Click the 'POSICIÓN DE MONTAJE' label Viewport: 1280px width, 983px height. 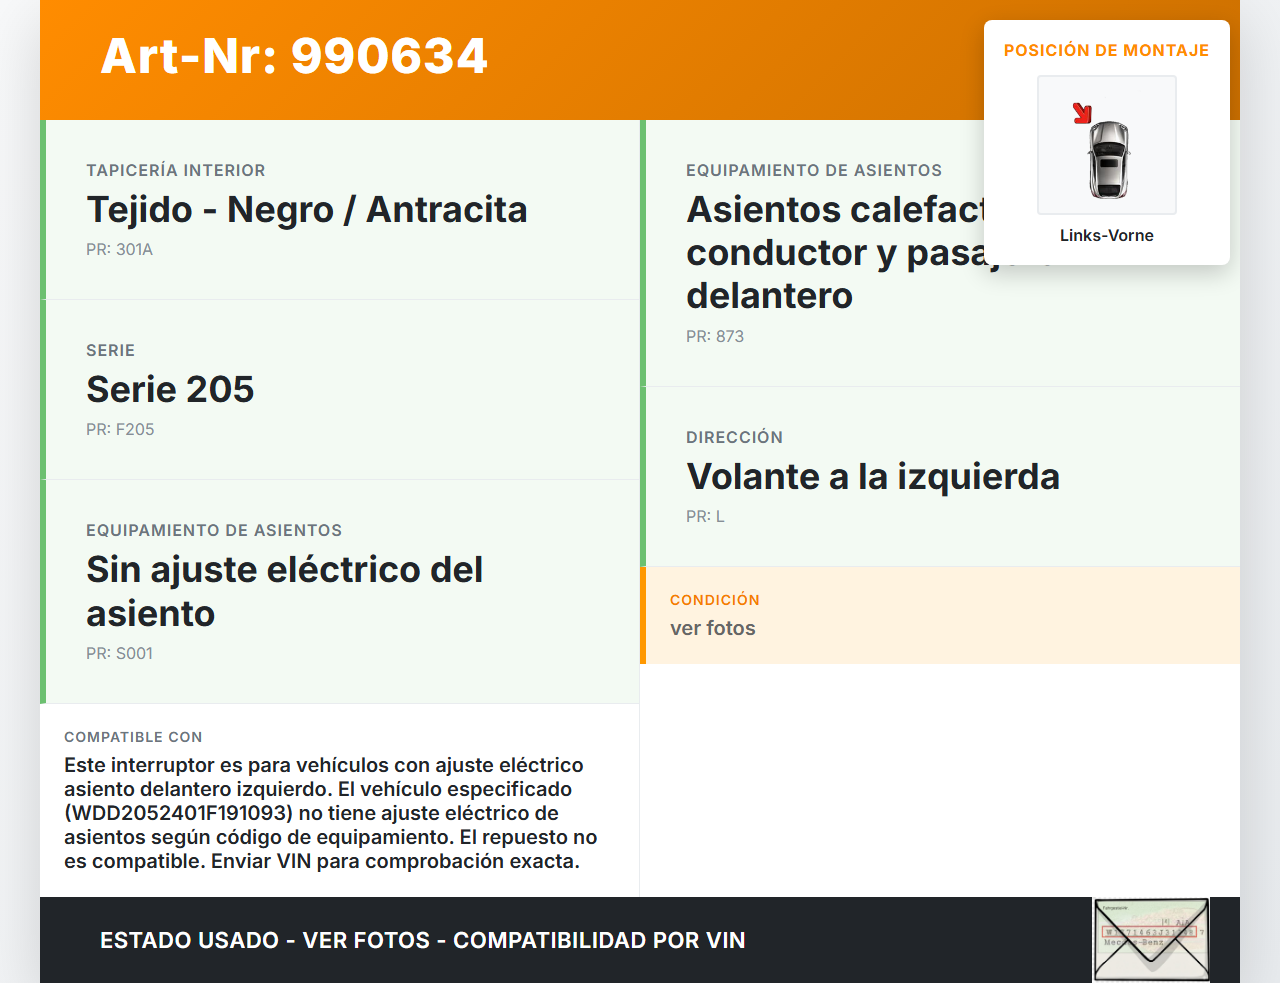pos(1107,50)
